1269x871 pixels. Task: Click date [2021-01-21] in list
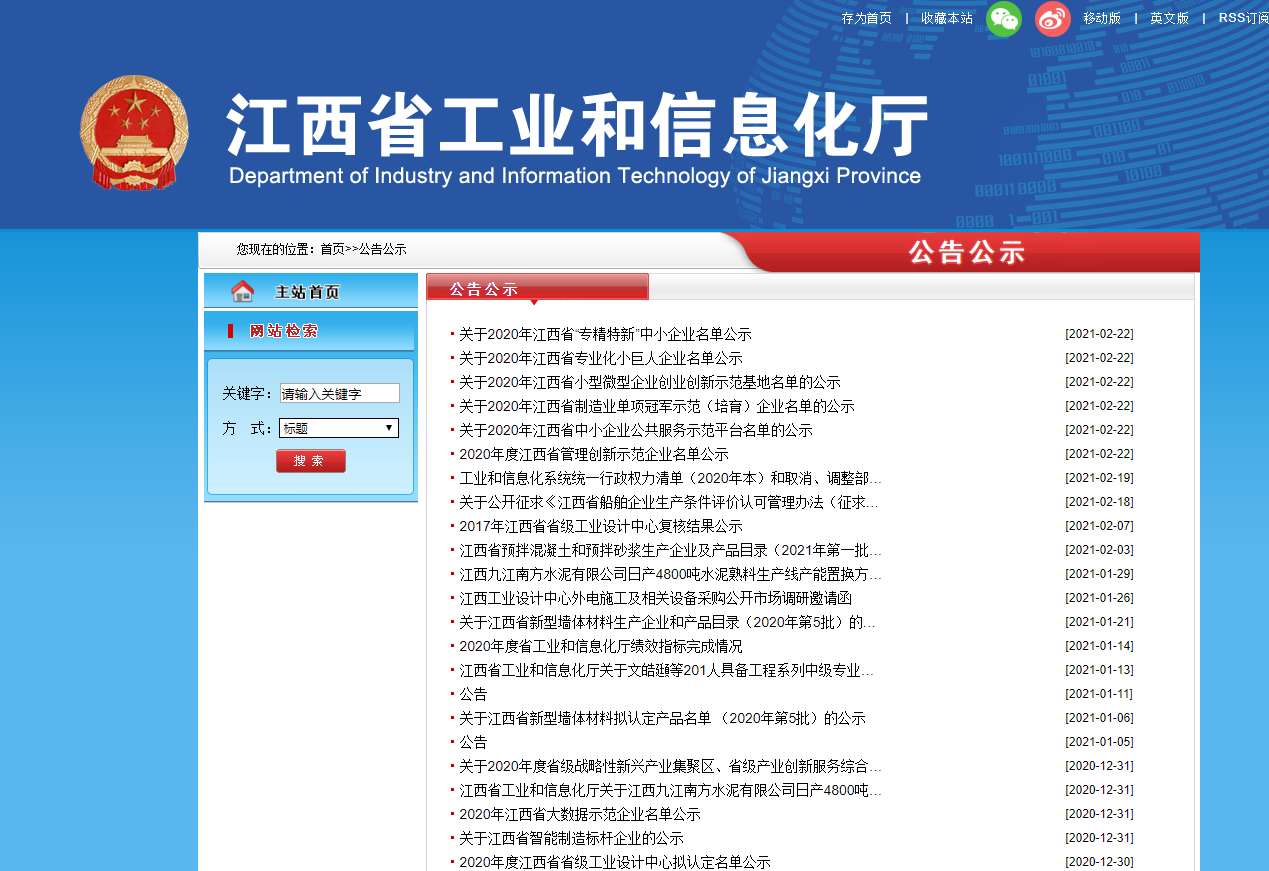(x=1099, y=622)
